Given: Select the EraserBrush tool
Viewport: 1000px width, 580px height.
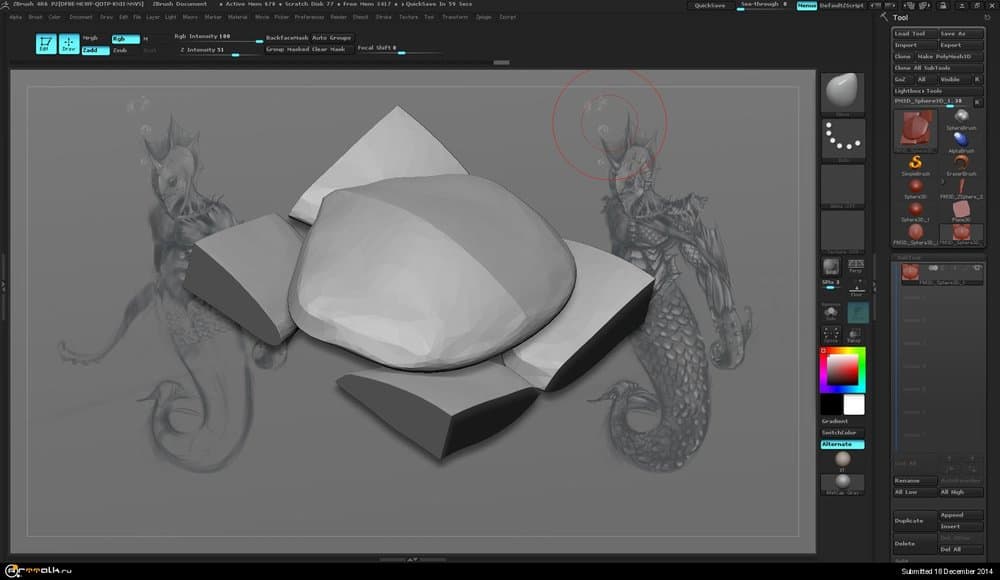Looking at the screenshot, I should click(961, 163).
